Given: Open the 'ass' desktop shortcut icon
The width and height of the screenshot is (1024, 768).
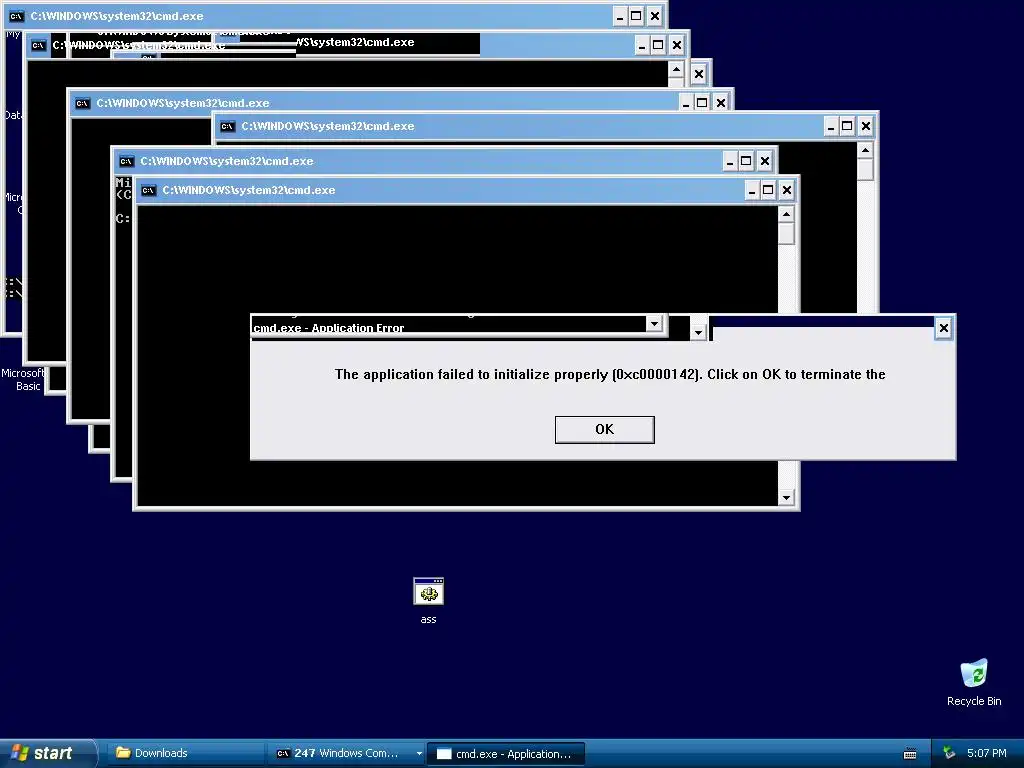Looking at the screenshot, I should (428, 600).
